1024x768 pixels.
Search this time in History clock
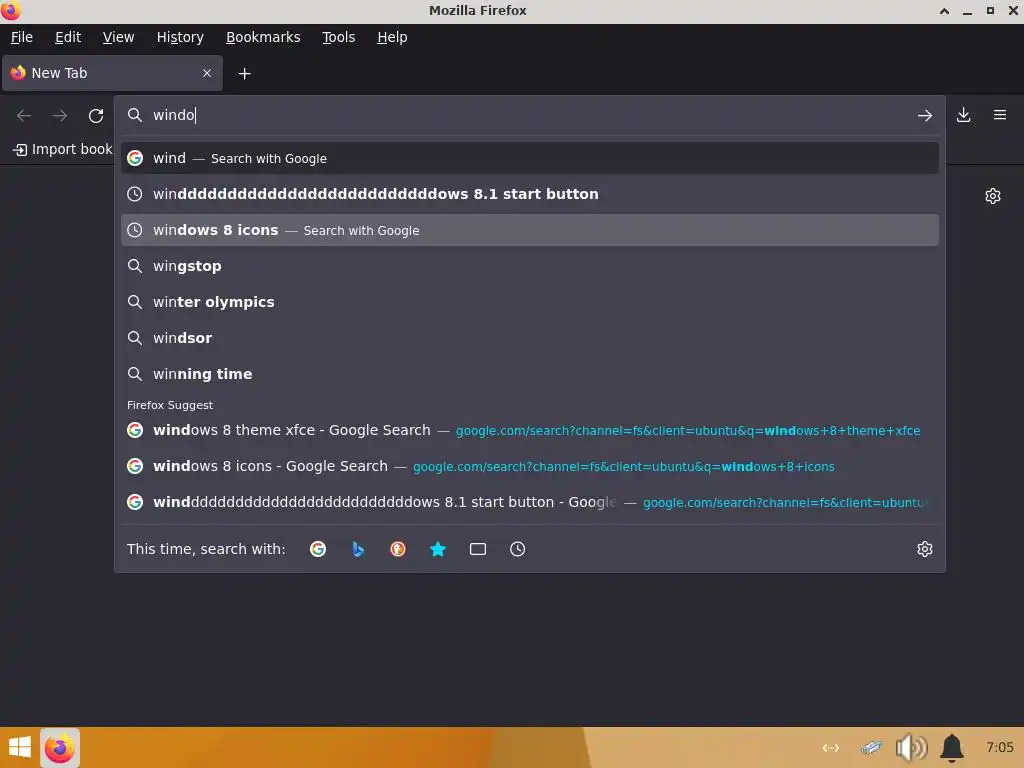point(517,549)
